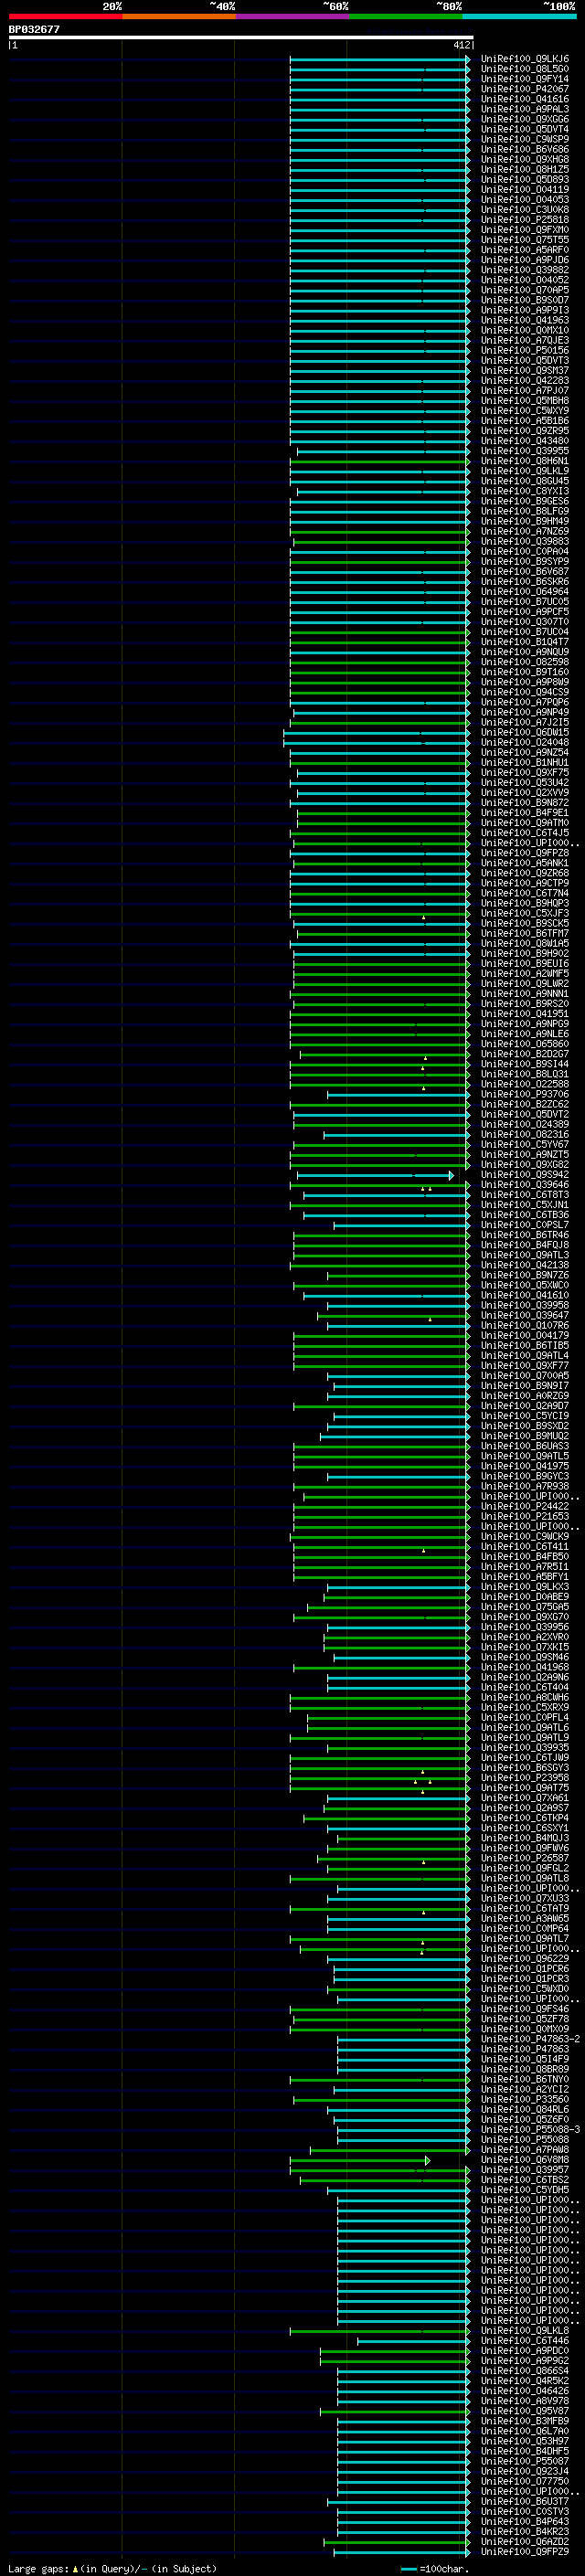Viewport: 585px width, 2576px height.
Task: Open hit UniRef100_P42067
Action: tap(524, 89)
